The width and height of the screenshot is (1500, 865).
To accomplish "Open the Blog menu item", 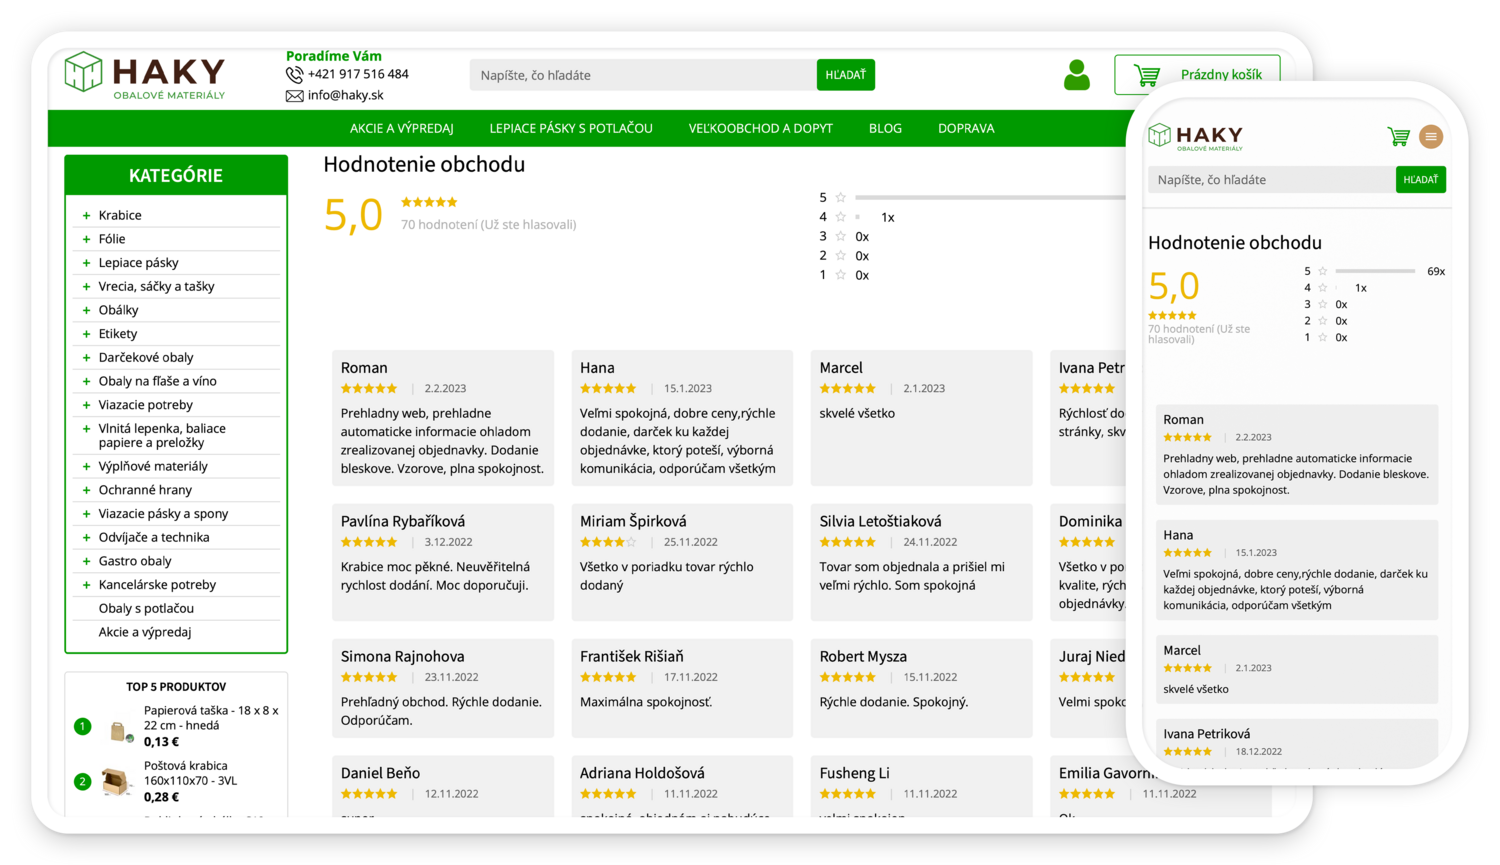I will [885, 128].
